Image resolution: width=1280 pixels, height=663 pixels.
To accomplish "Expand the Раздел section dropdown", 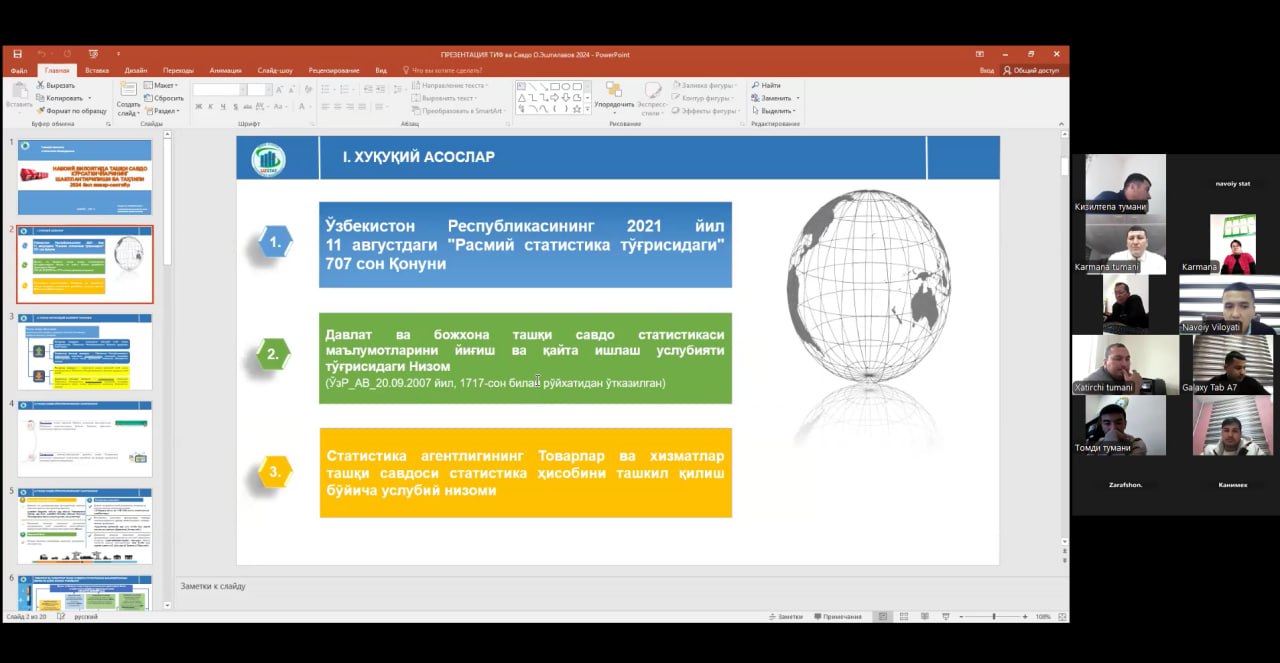I will (x=162, y=111).
